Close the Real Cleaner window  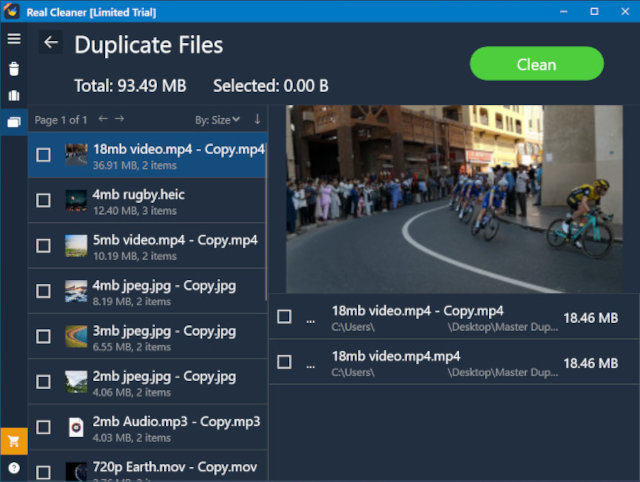click(x=625, y=11)
